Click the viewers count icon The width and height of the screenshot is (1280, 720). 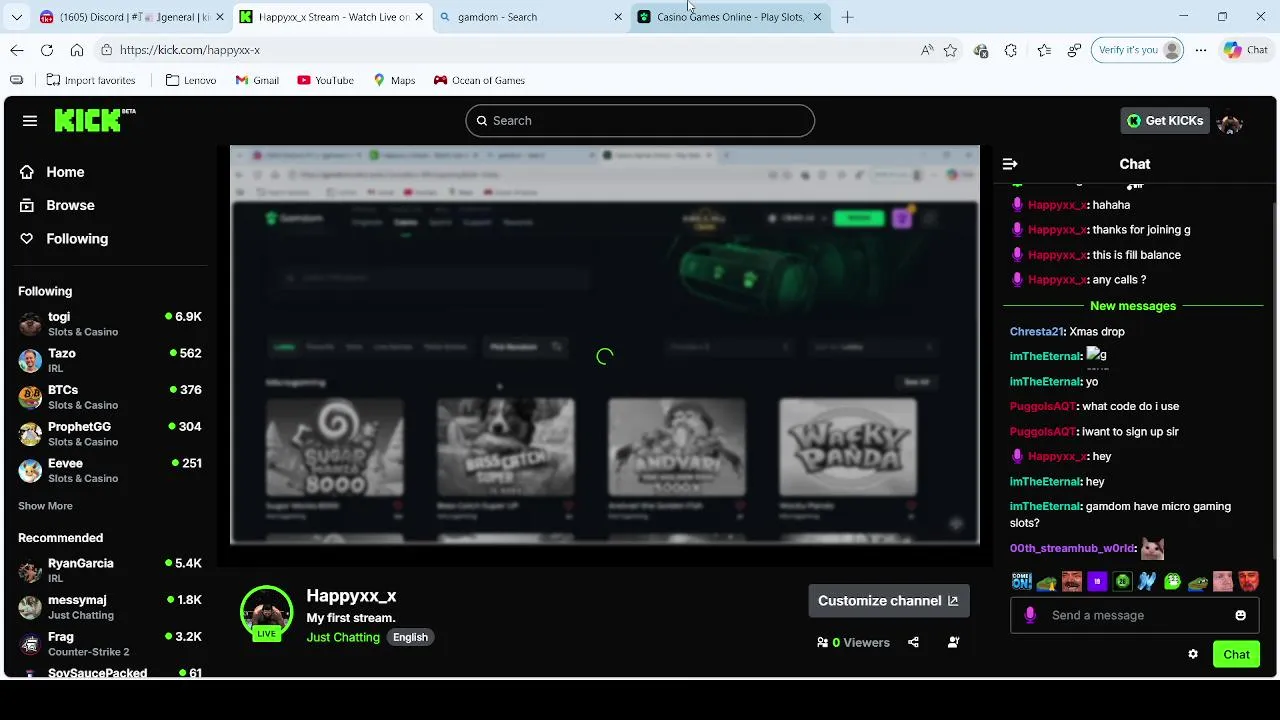click(822, 642)
